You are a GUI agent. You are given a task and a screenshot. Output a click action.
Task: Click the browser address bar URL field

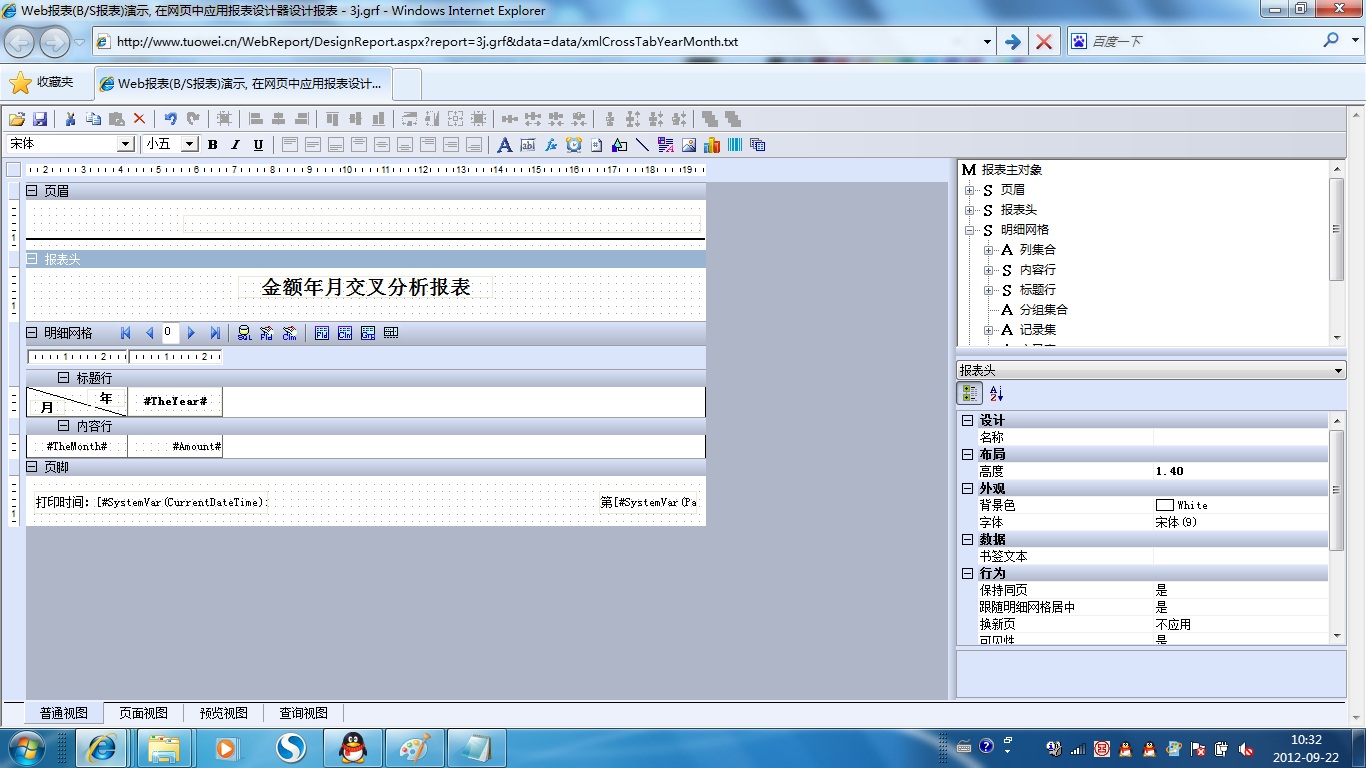540,42
